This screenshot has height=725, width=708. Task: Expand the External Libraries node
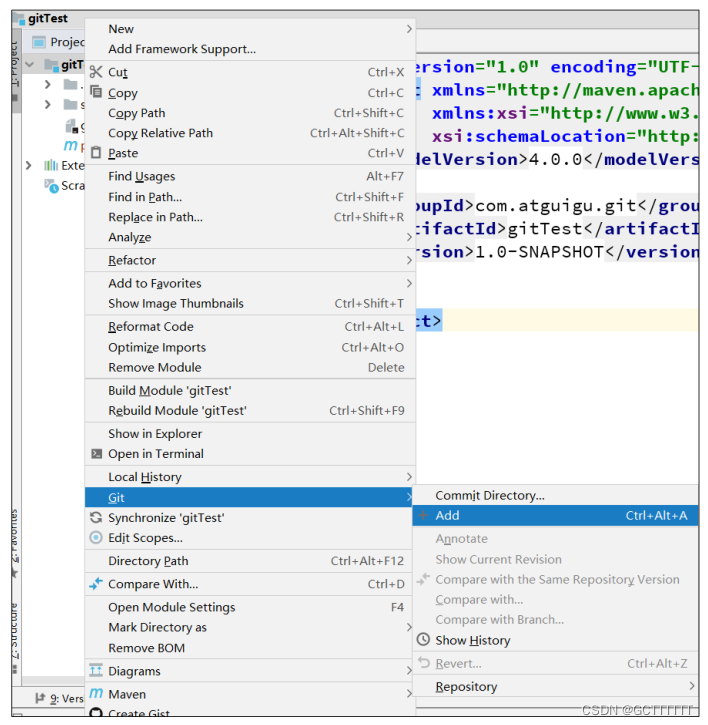(29, 165)
